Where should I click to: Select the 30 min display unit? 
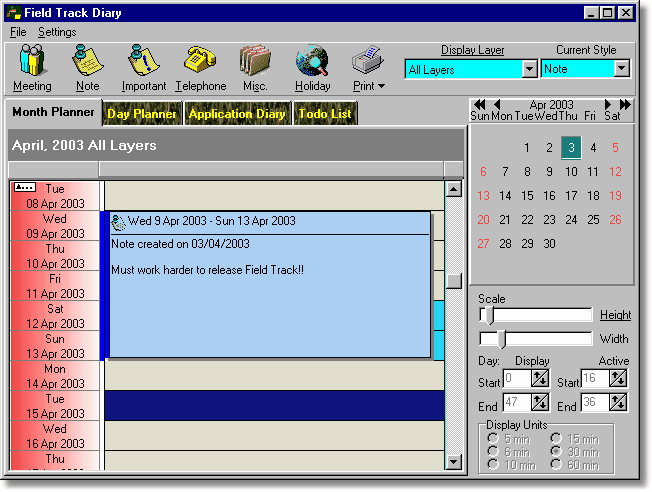tap(556, 451)
